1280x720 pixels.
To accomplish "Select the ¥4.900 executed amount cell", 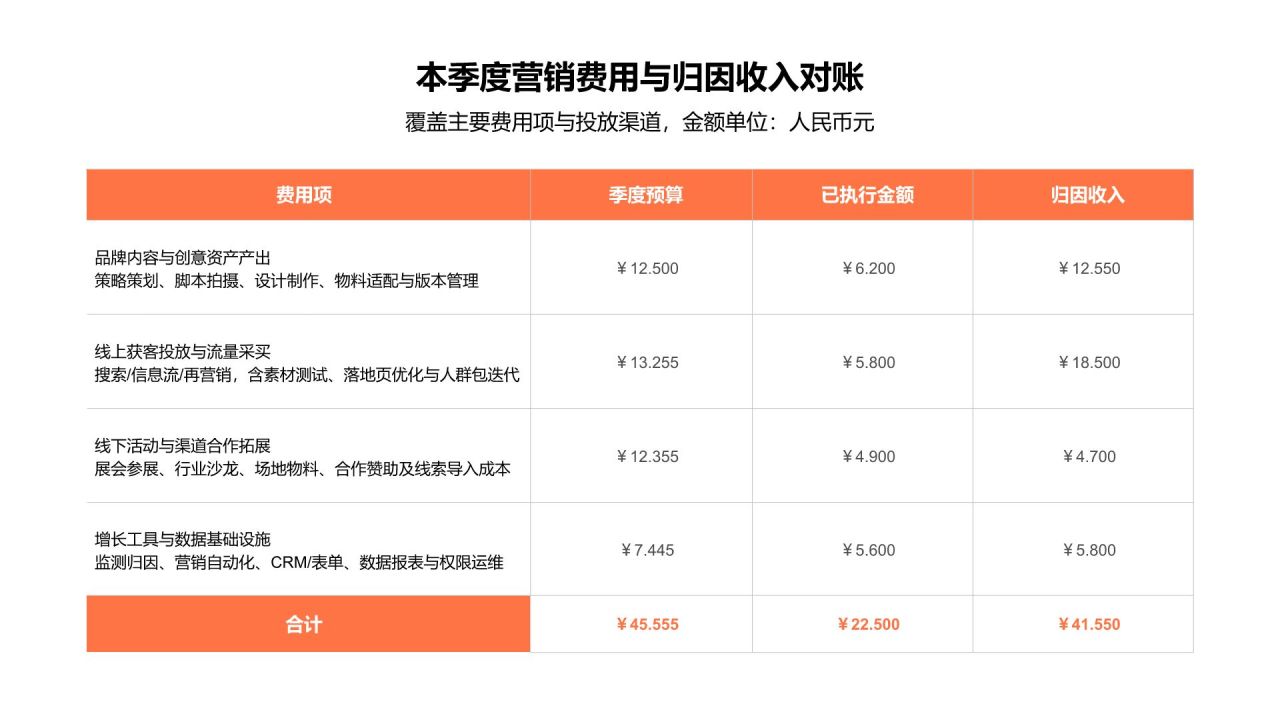I will 867,456.
